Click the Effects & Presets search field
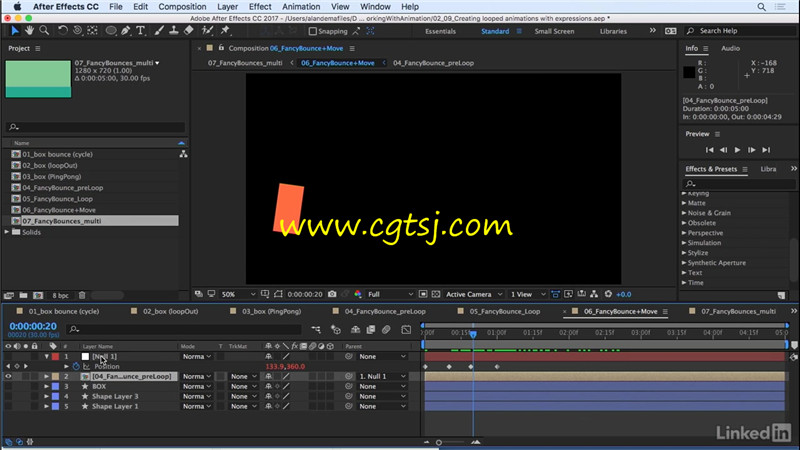Image resolution: width=800 pixels, height=450 pixels. coord(738,183)
